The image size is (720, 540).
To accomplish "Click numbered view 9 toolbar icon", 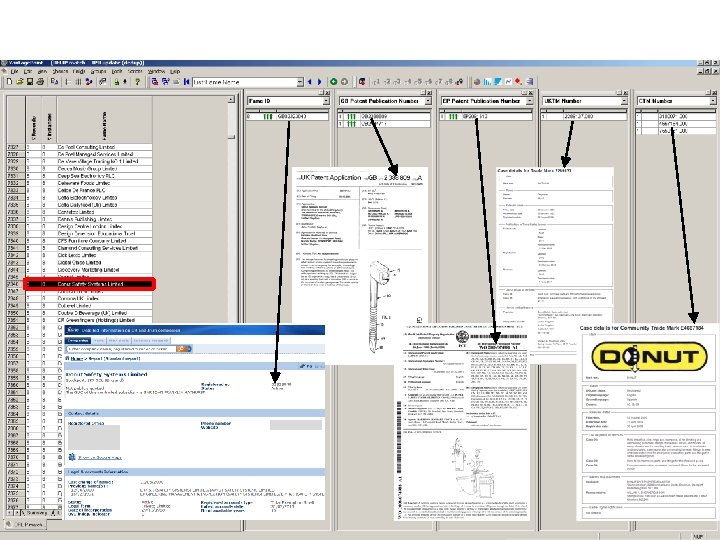I will [459, 82].
